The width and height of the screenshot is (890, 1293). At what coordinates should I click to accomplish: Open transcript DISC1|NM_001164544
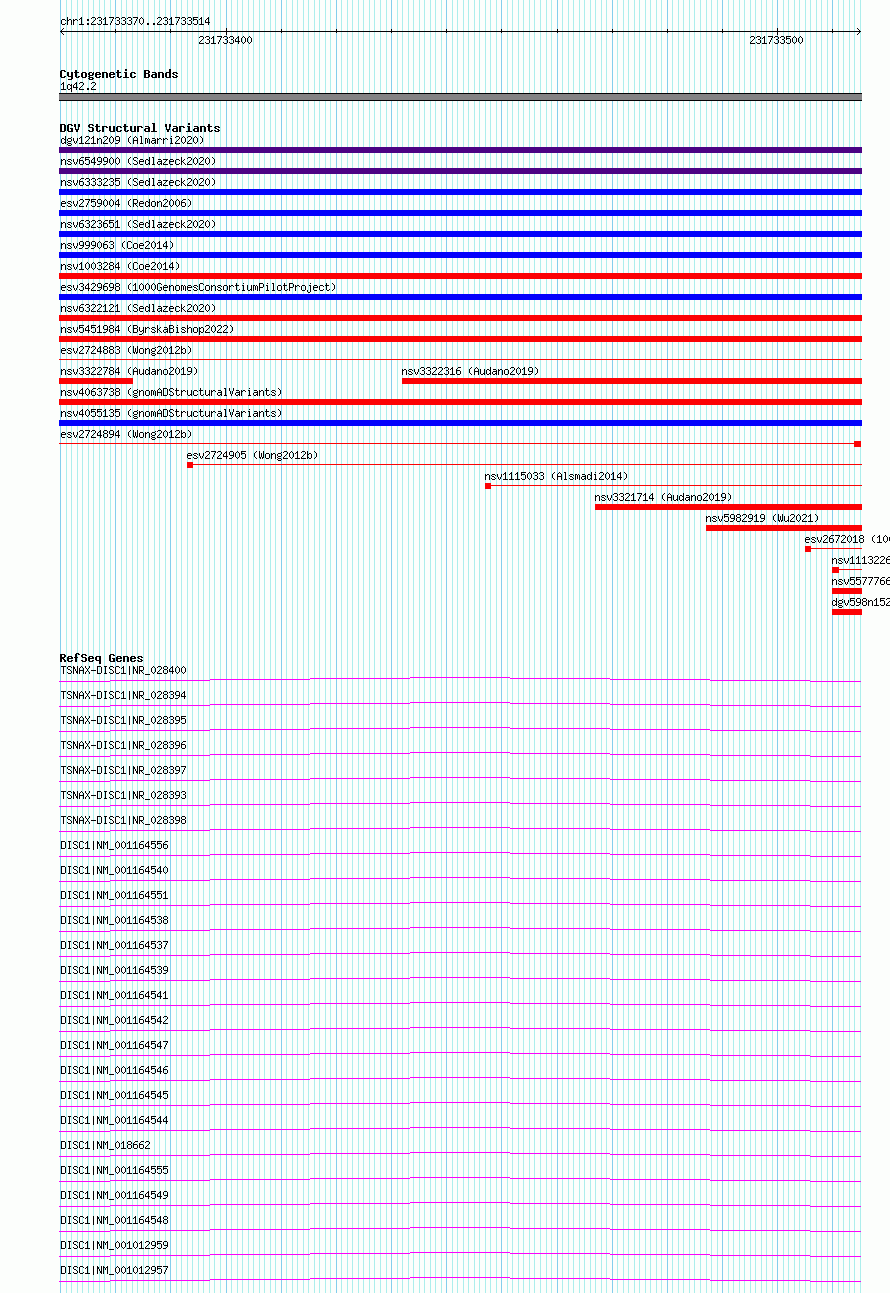click(114, 1120)
